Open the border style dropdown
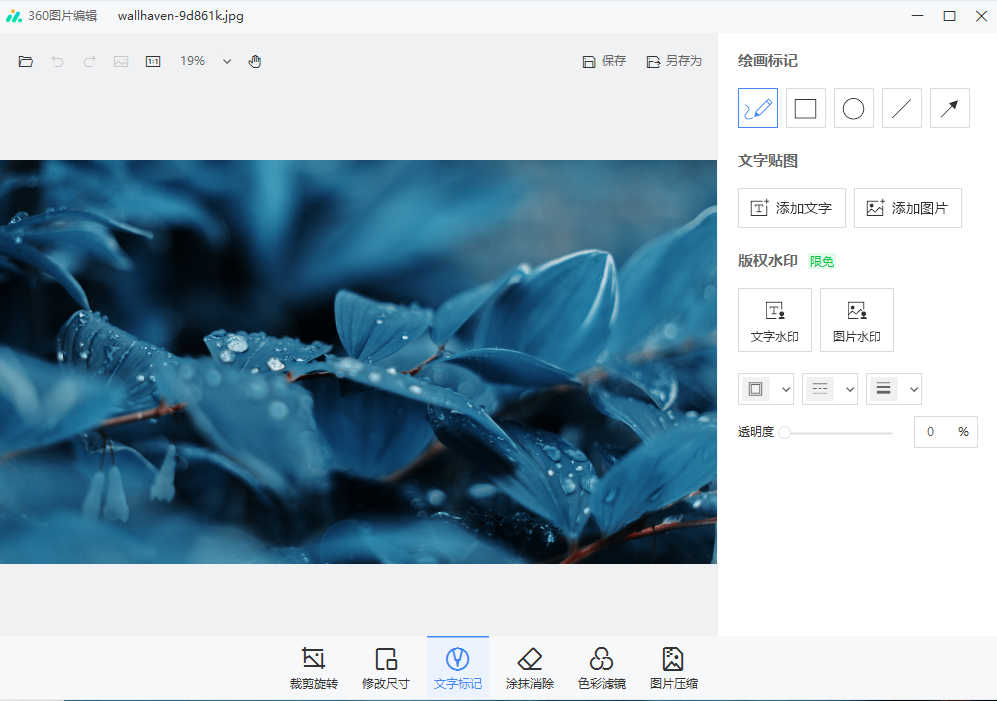 [766, 389]
